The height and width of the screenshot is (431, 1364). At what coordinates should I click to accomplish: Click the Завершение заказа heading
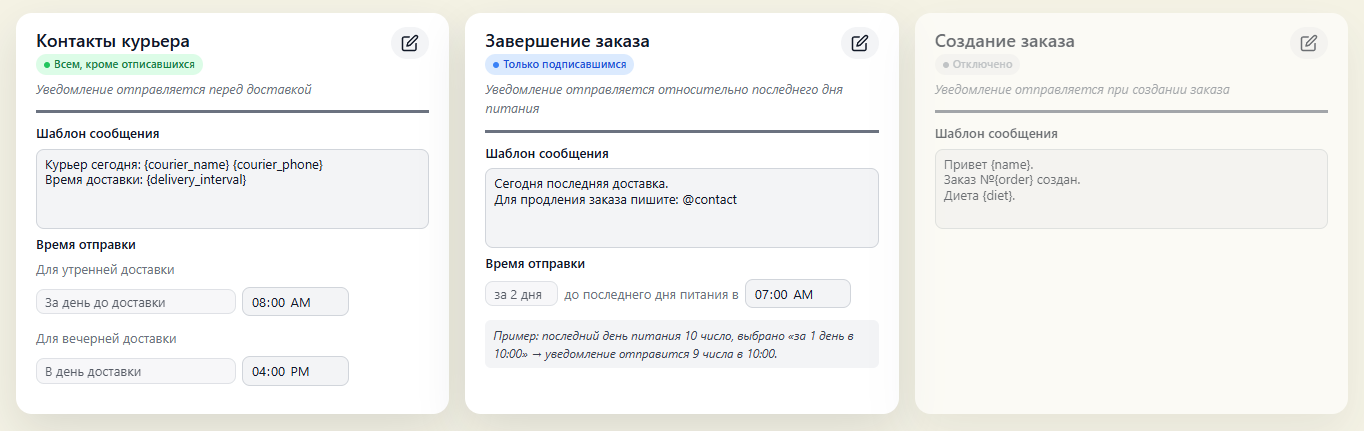567,41
